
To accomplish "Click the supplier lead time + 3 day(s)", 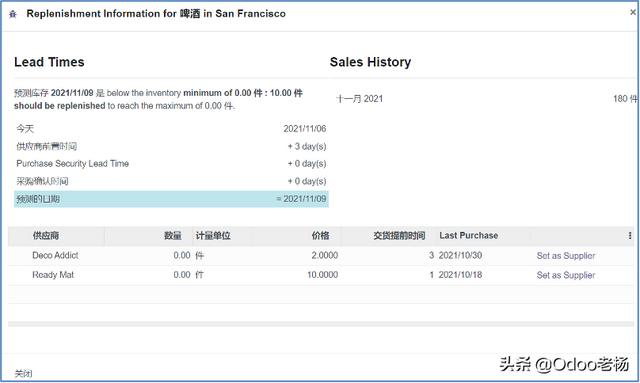I will [x=307, y=146].
